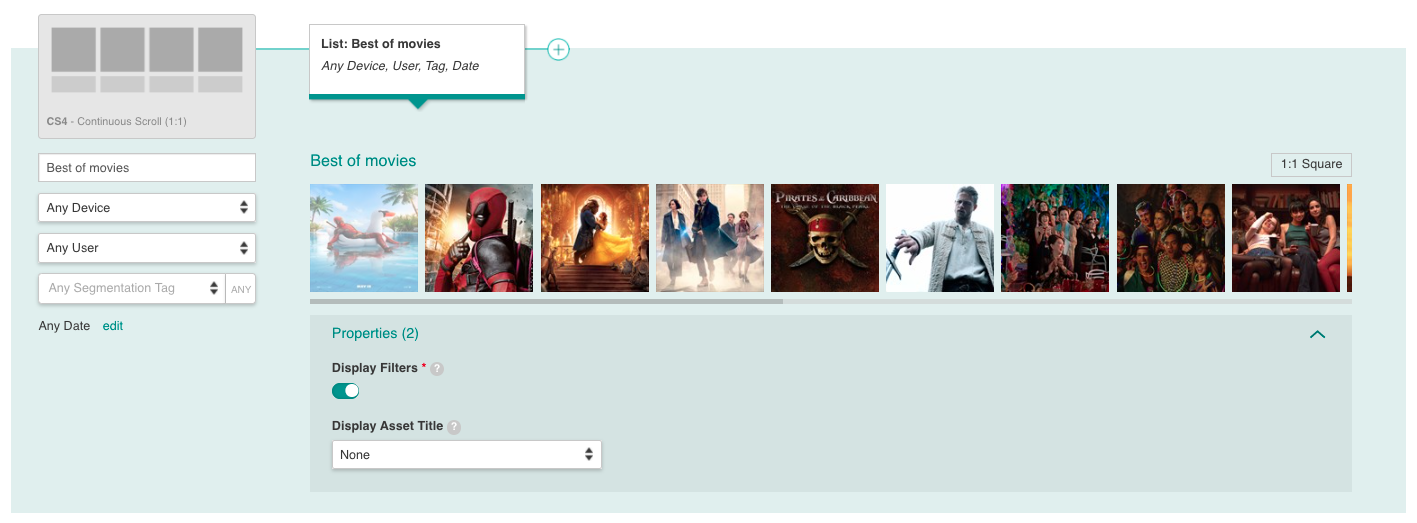Toggle the Display Filters switch
The height and width of the screenshot is (523, 1417).
point(345,391)
